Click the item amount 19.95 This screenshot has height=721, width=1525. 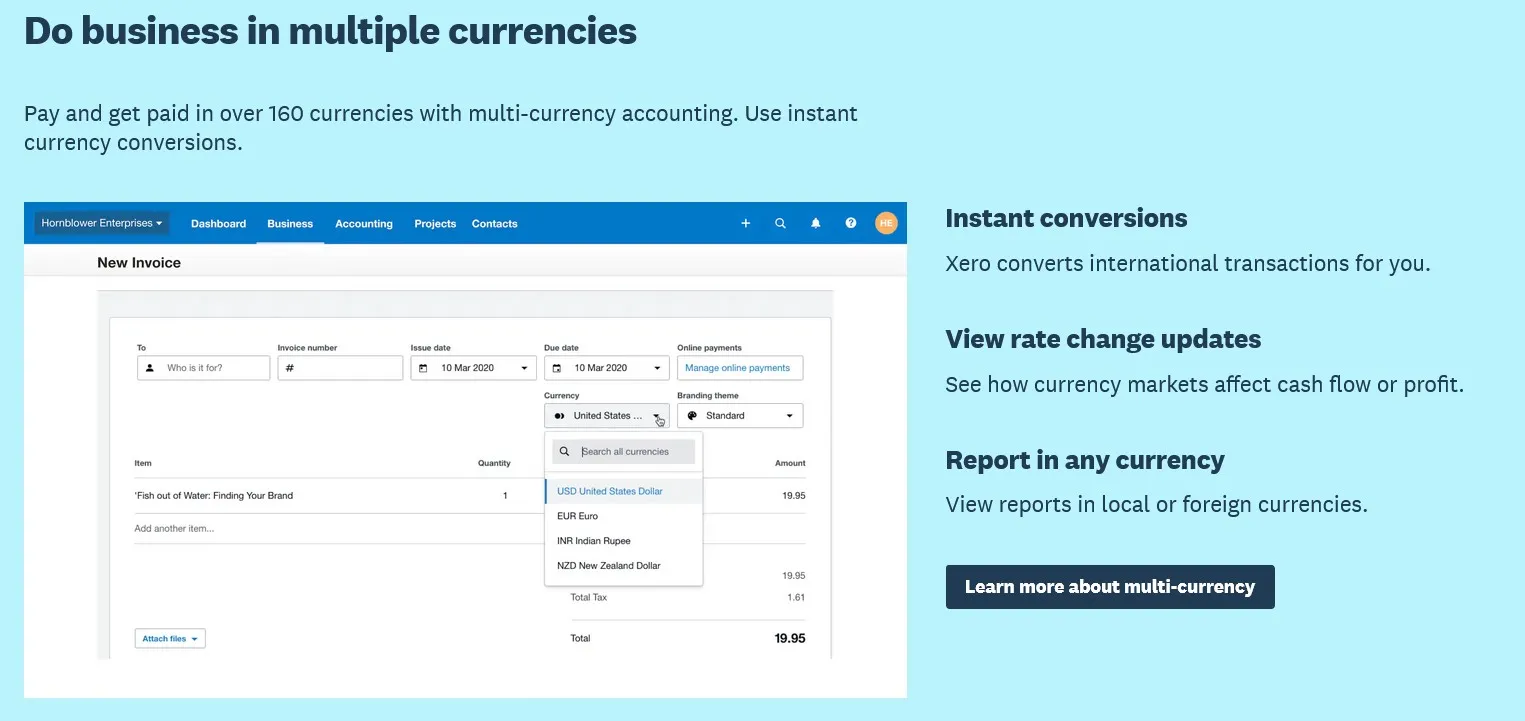click(x=793, y=495)
